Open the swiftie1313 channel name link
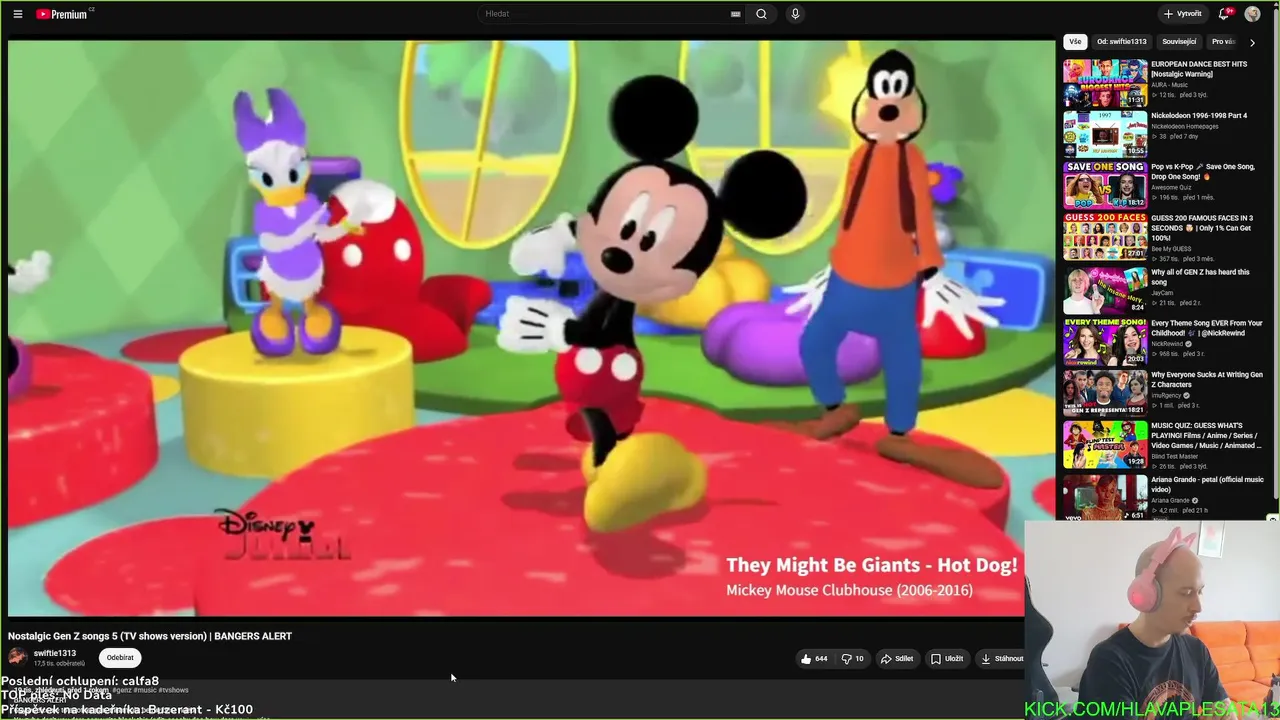This screenshot has height=720, width=1280. coord(55,653)
